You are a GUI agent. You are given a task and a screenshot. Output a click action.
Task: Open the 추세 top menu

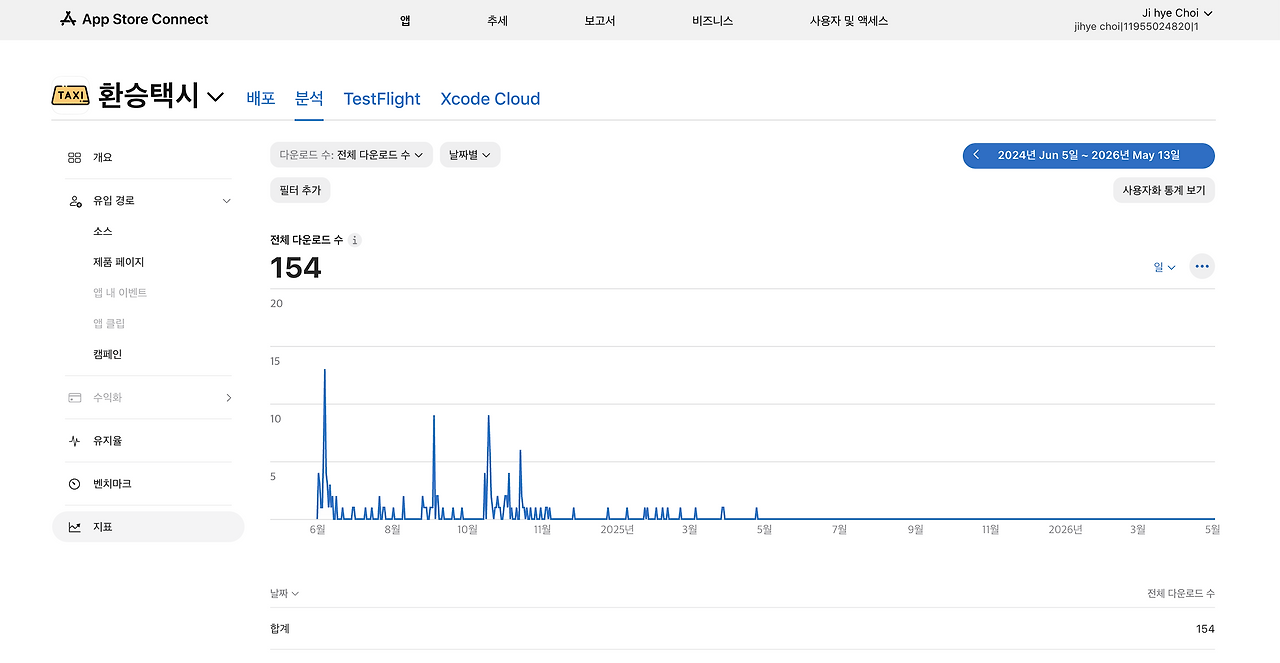pos(497,20)
